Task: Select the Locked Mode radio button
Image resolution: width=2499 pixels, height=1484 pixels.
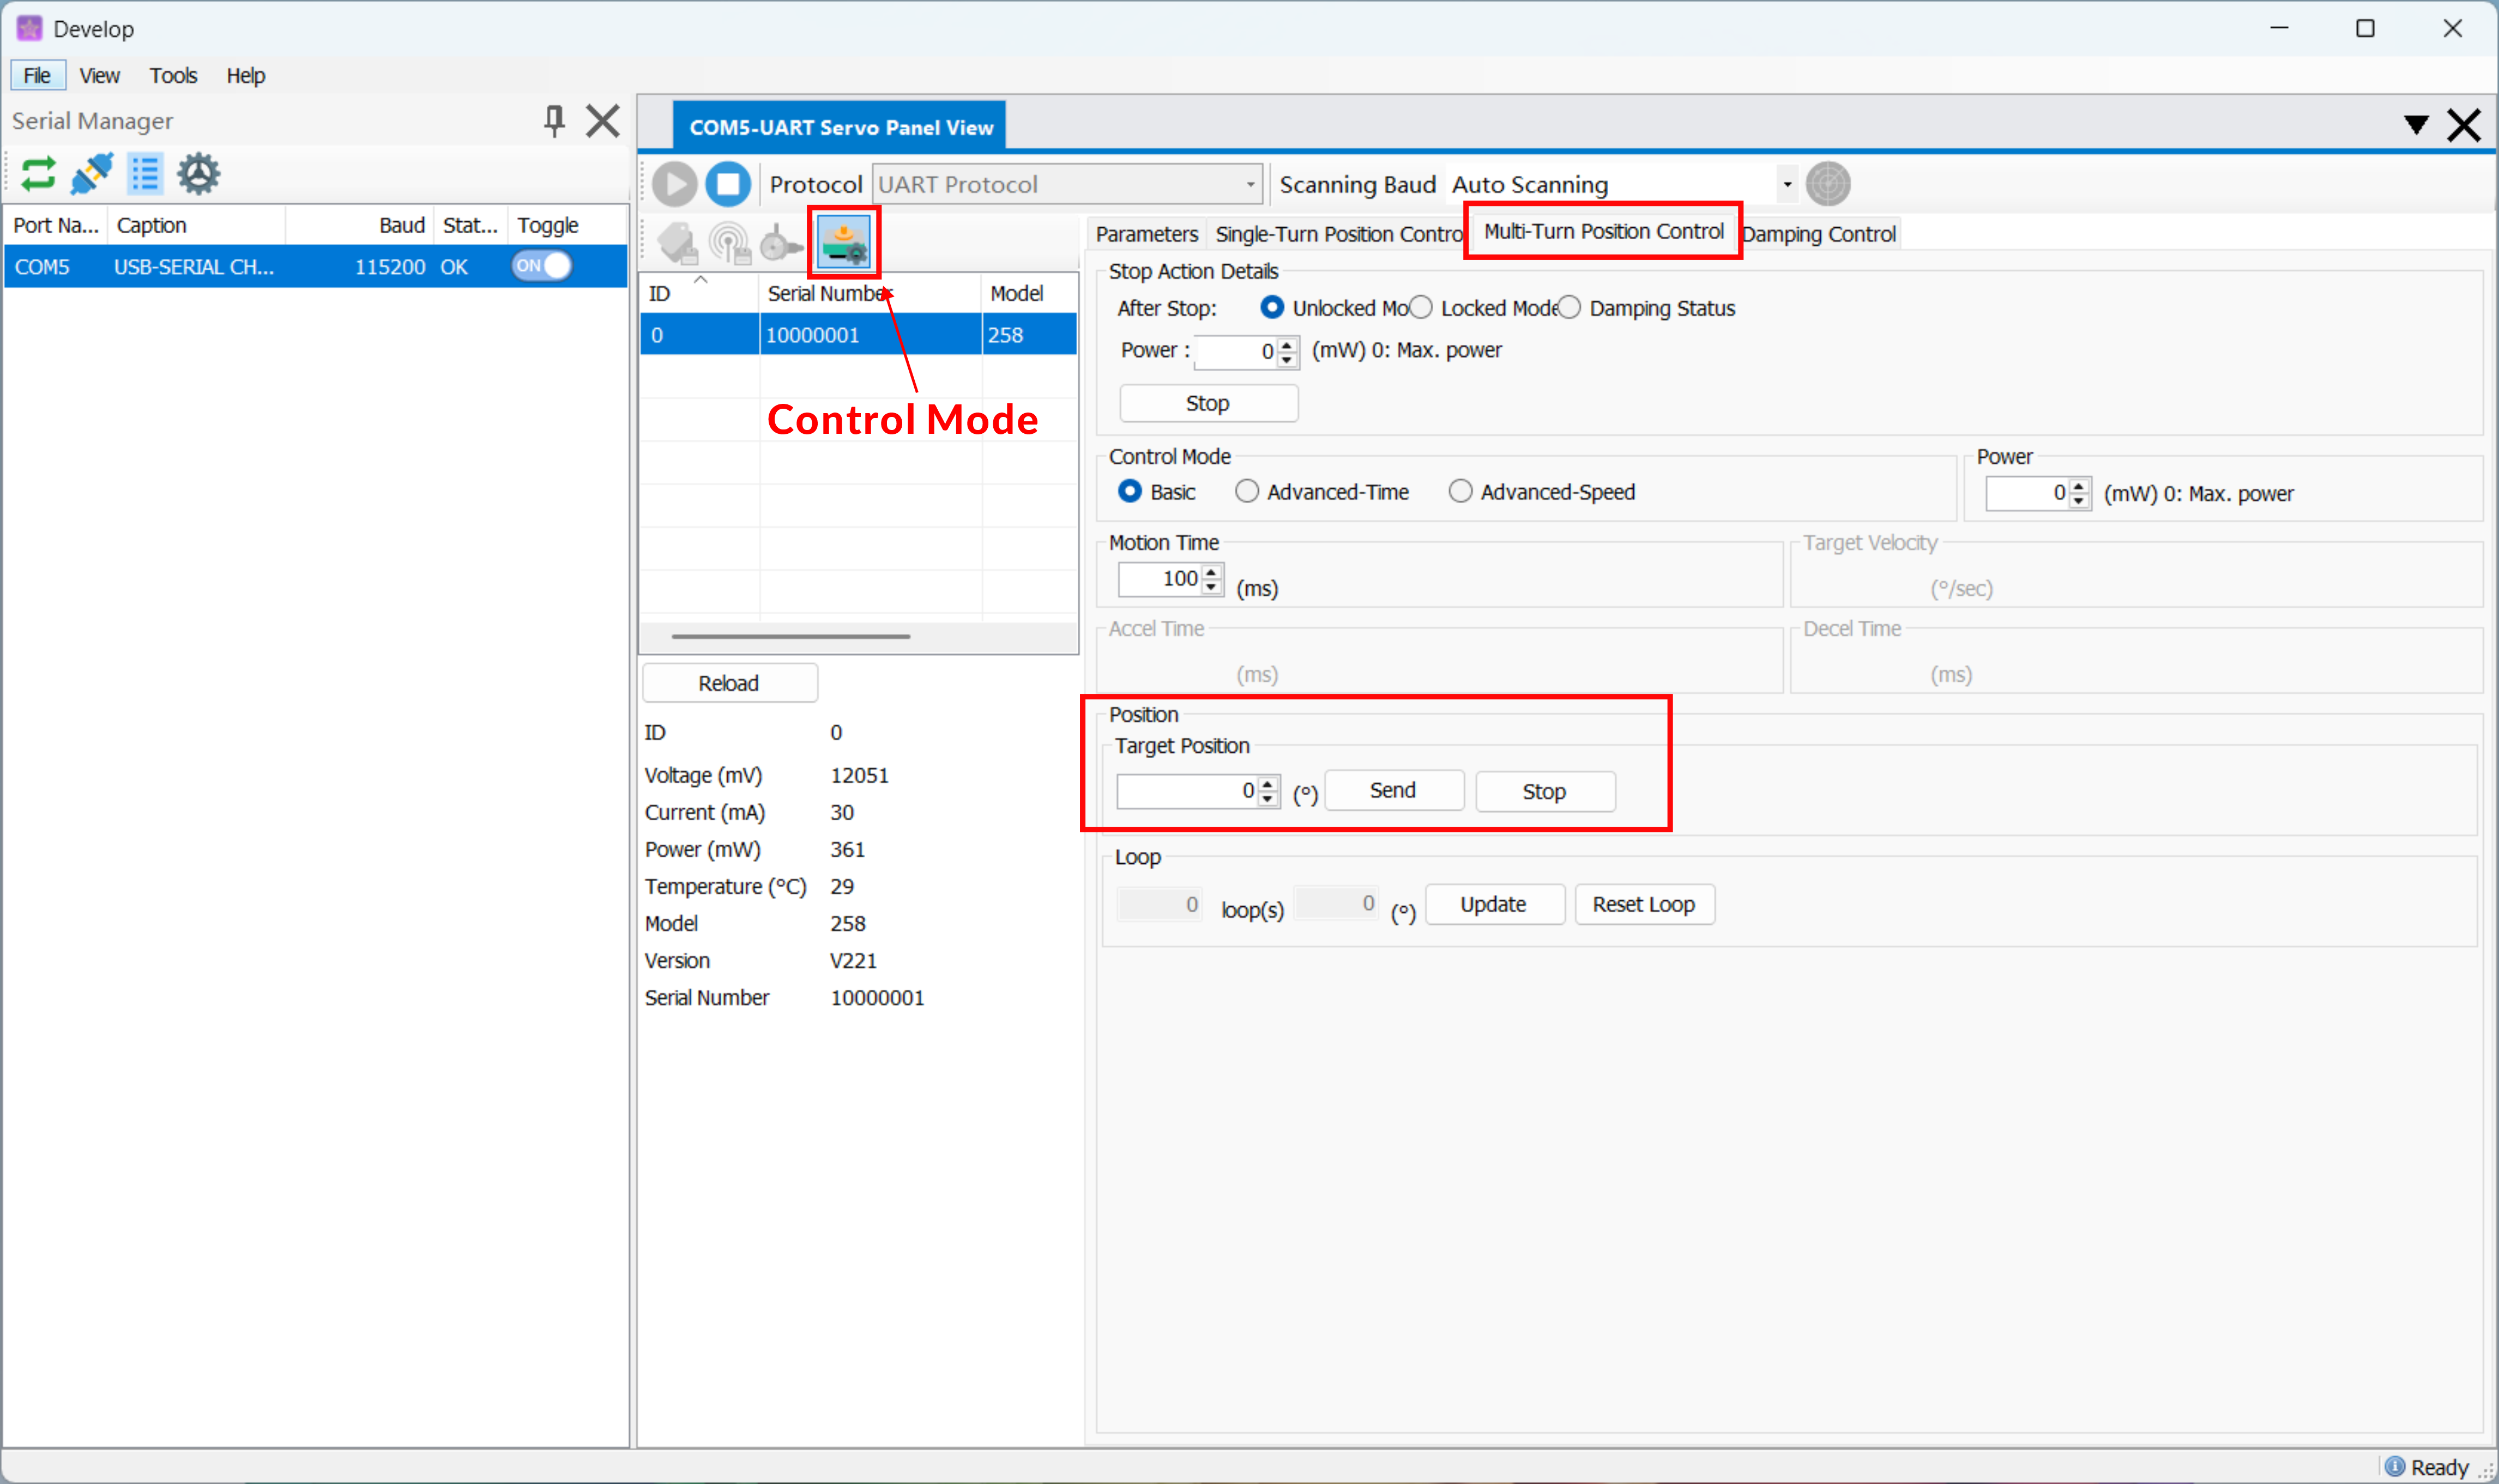Action: pos(1421,308)
